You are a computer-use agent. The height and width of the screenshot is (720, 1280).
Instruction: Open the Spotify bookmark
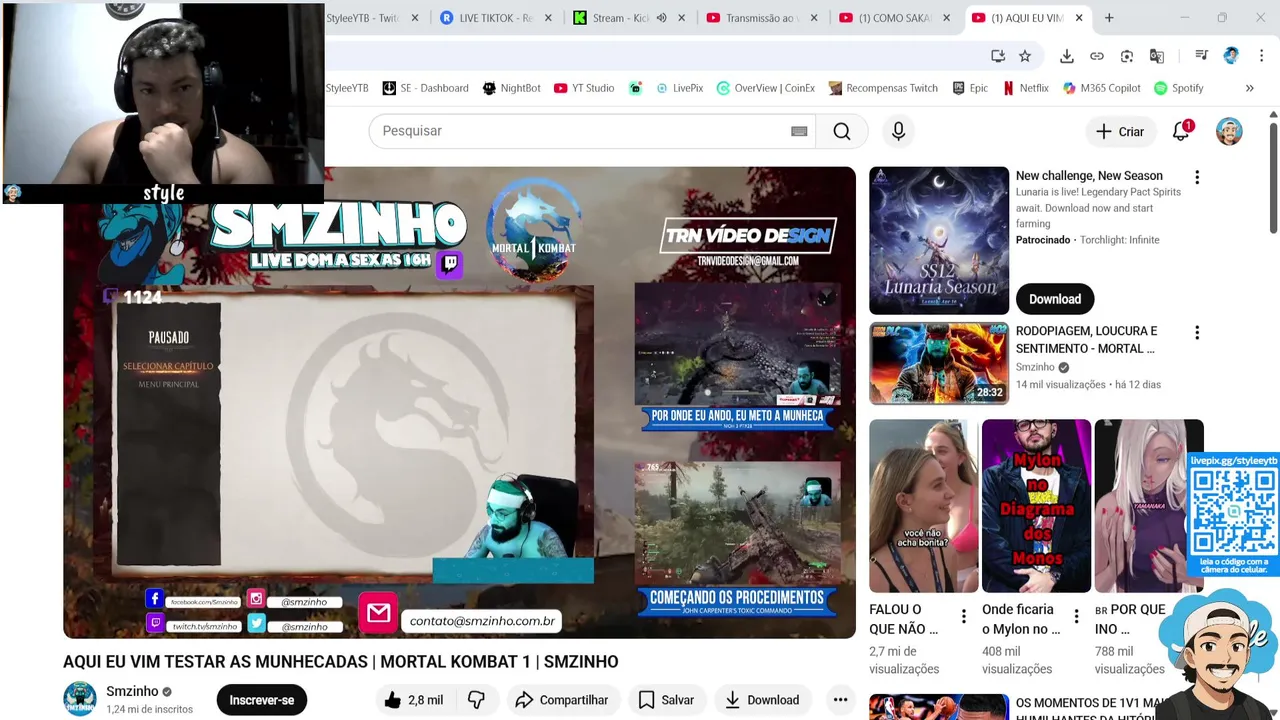(x=1179, y=88)
